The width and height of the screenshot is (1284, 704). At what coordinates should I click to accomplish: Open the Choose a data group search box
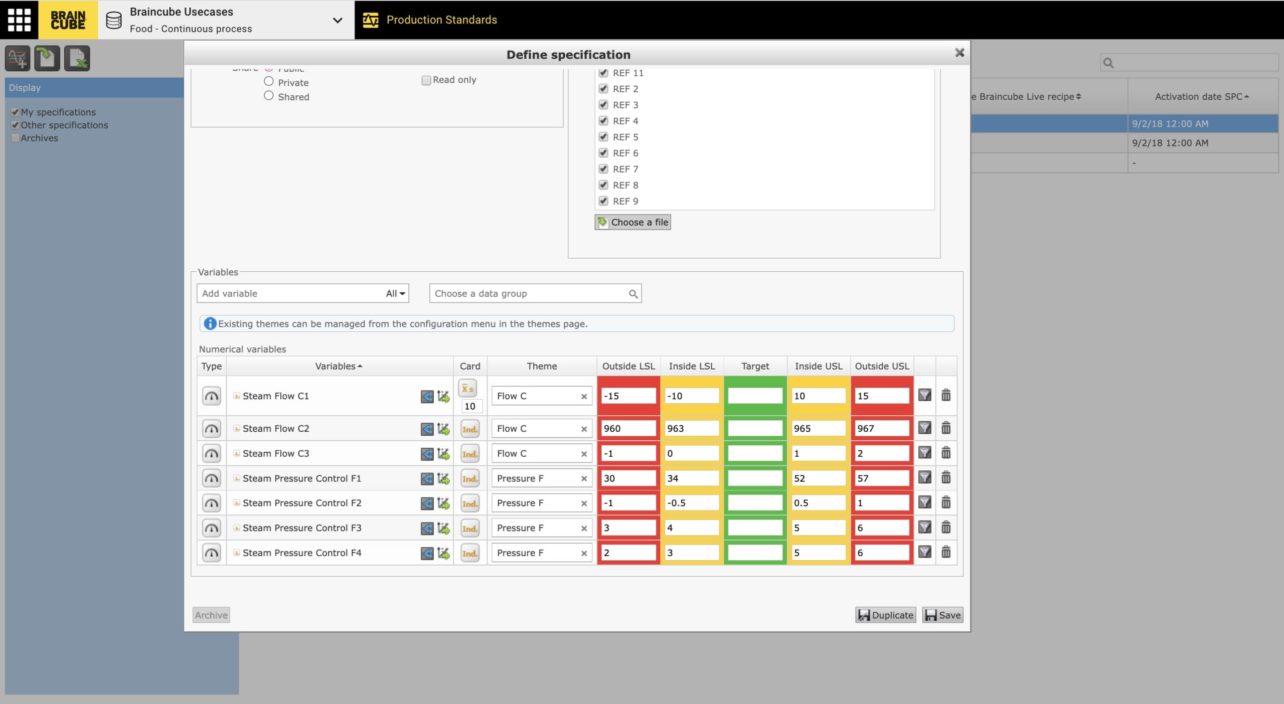[535, 294]
